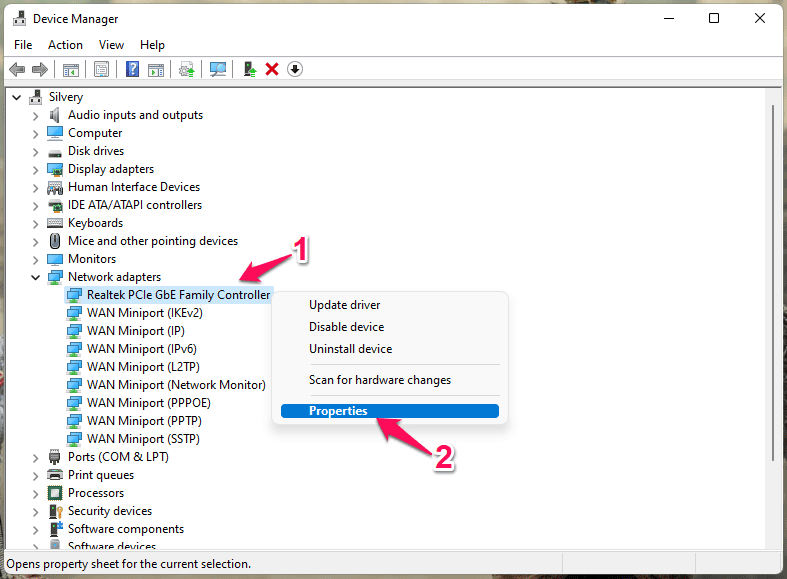Click the red X uninstall device icon
The height and width of the screenshot is (579, 787).
click(x=272, y=69)
